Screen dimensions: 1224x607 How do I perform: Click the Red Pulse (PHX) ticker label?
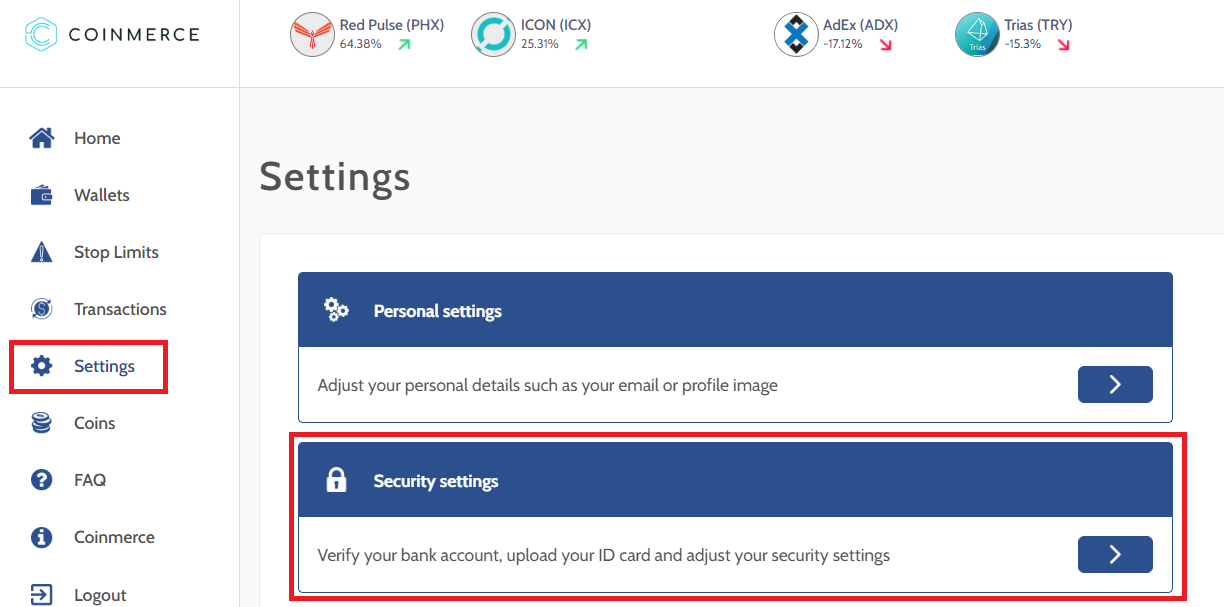391,25
